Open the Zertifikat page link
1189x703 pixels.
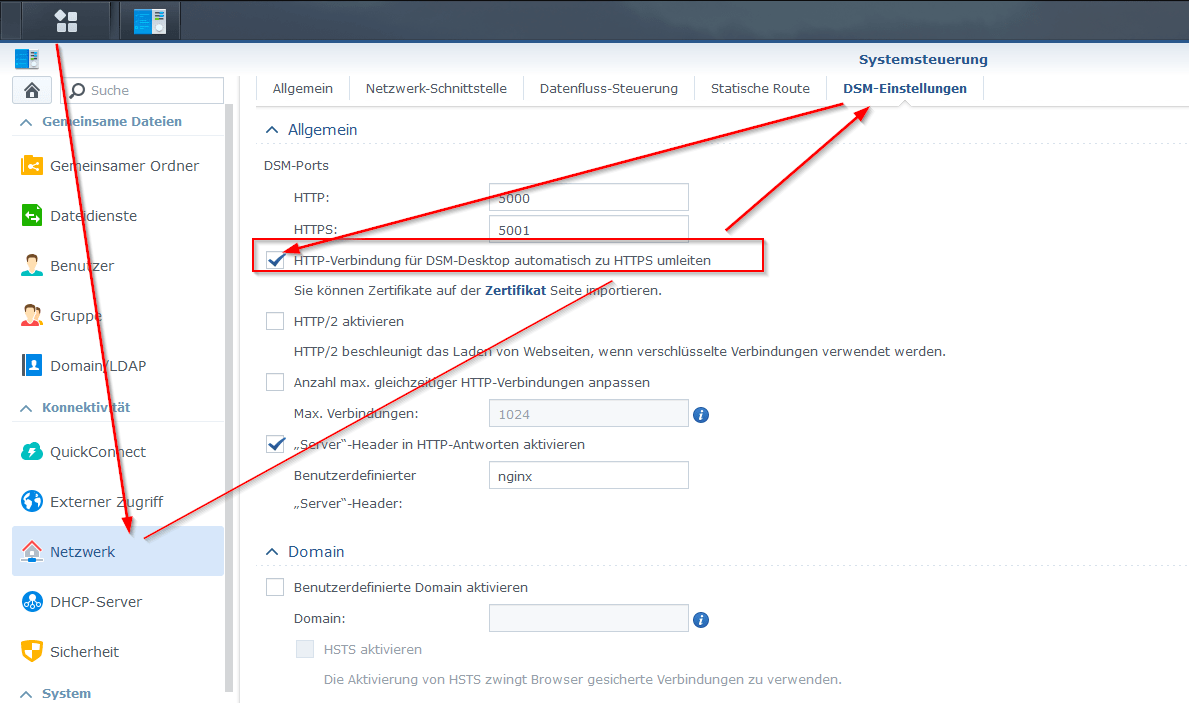coord(516,291)
